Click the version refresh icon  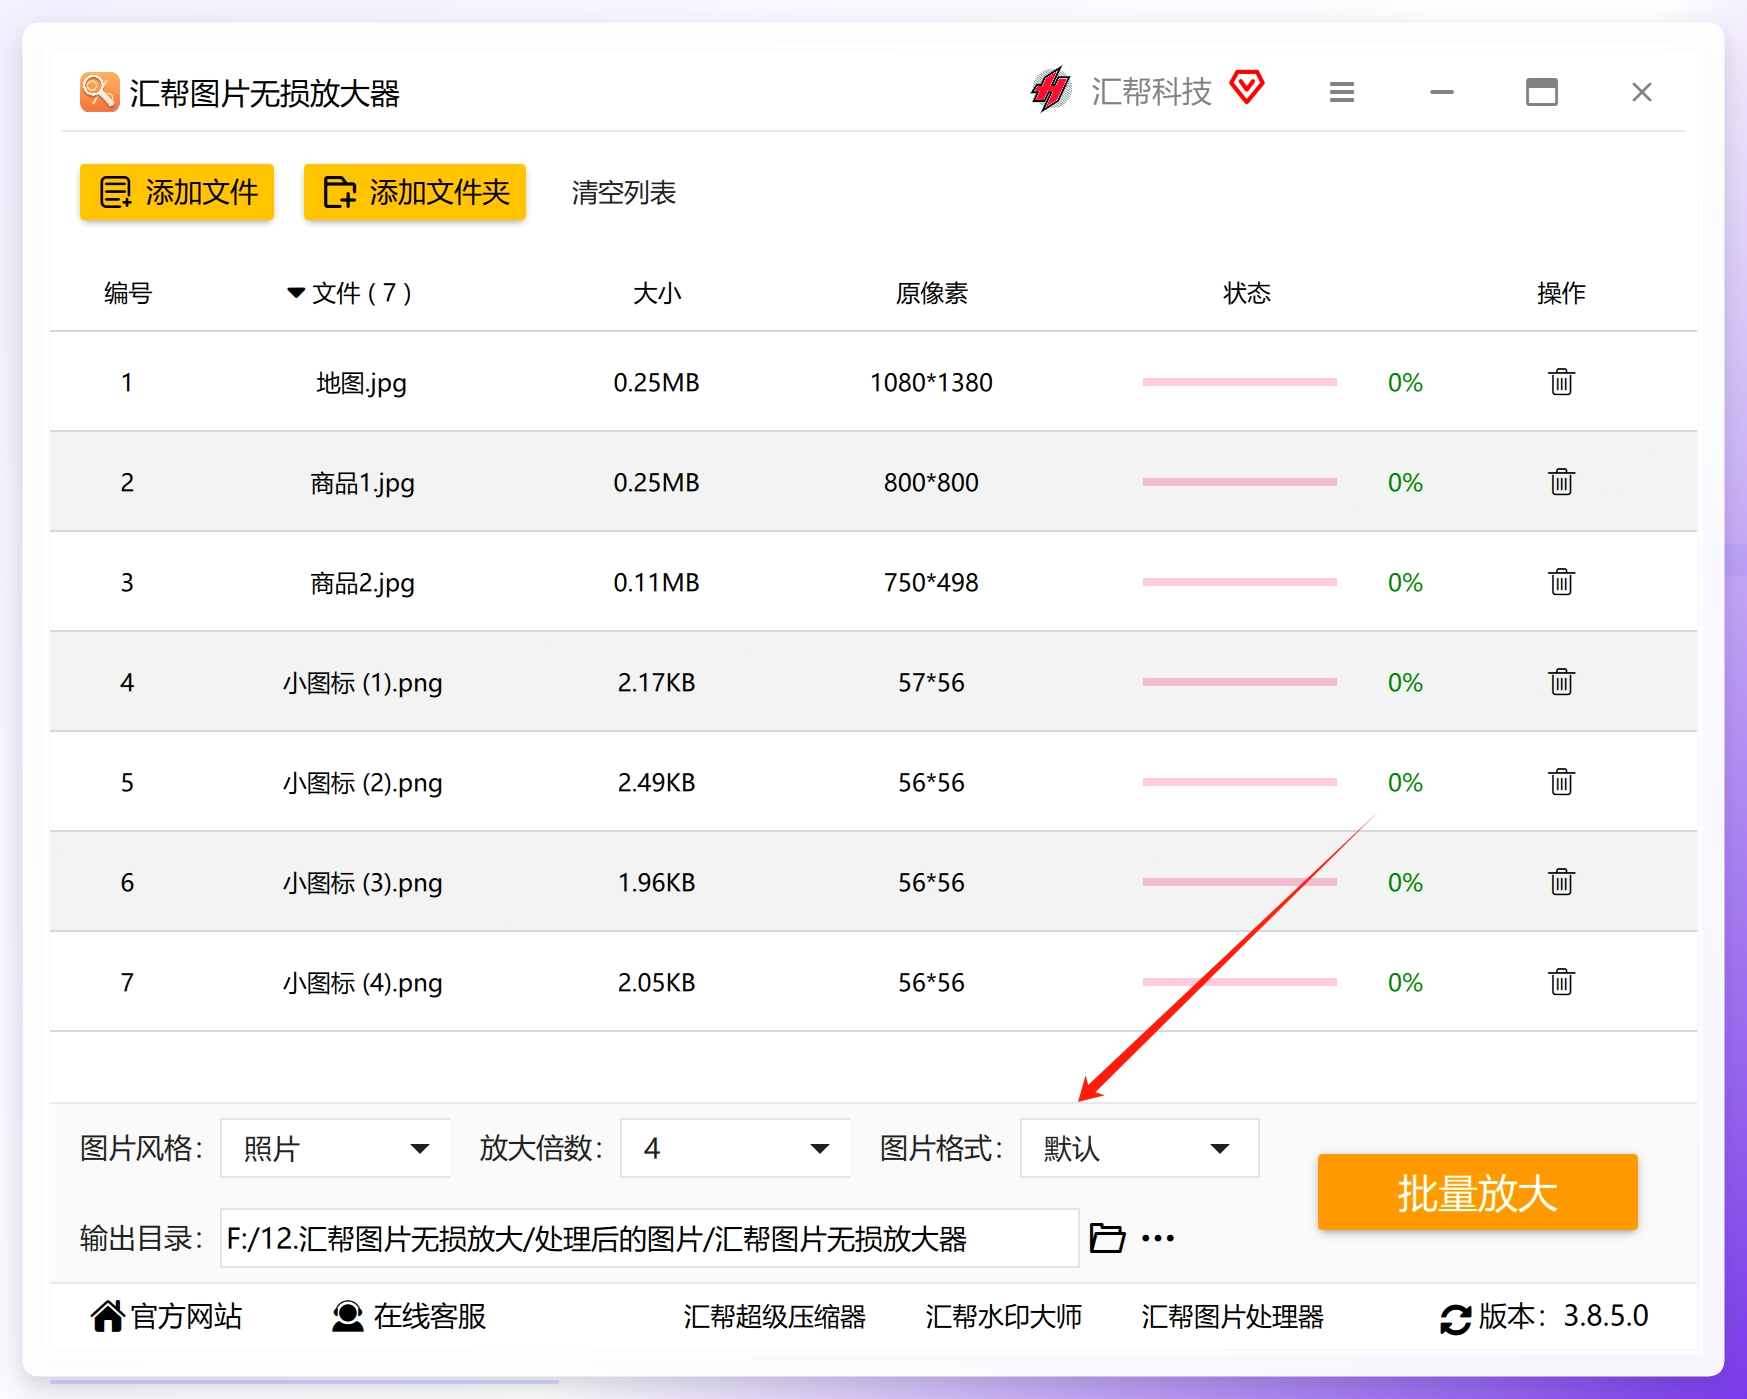coord(1455,1318)
